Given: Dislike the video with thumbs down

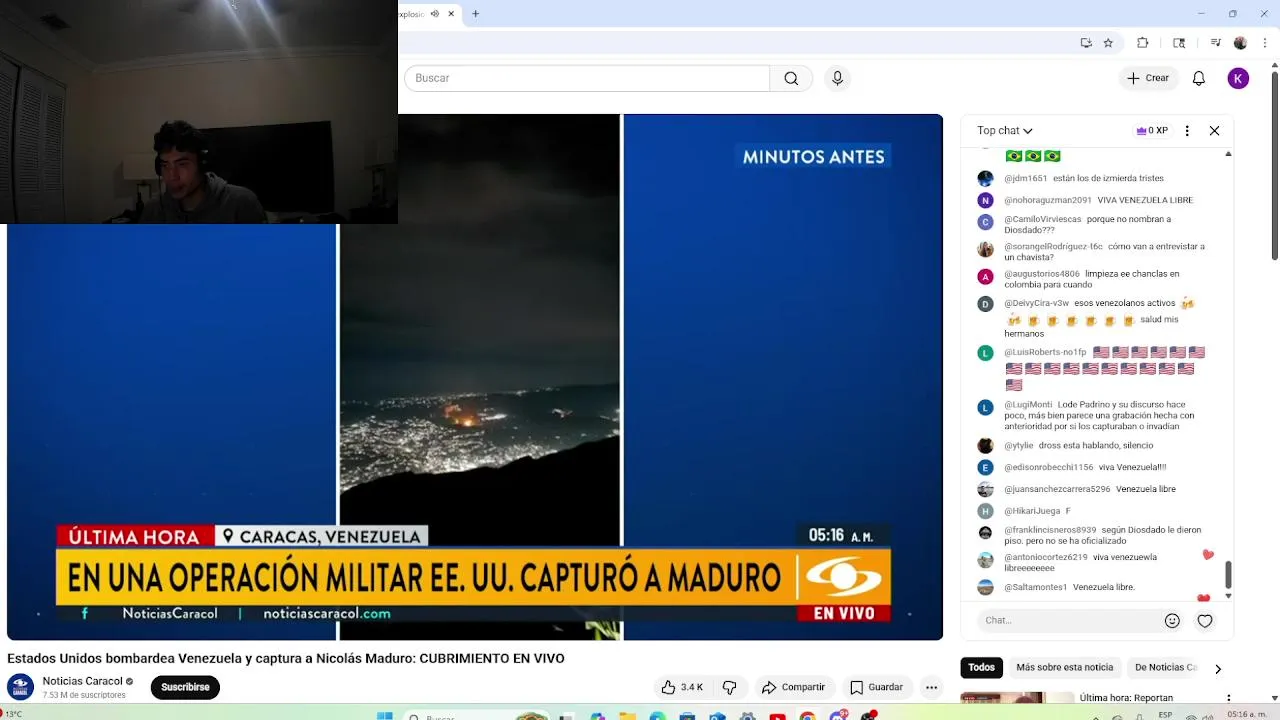Looking at the screenshot, I should (729, 687).
